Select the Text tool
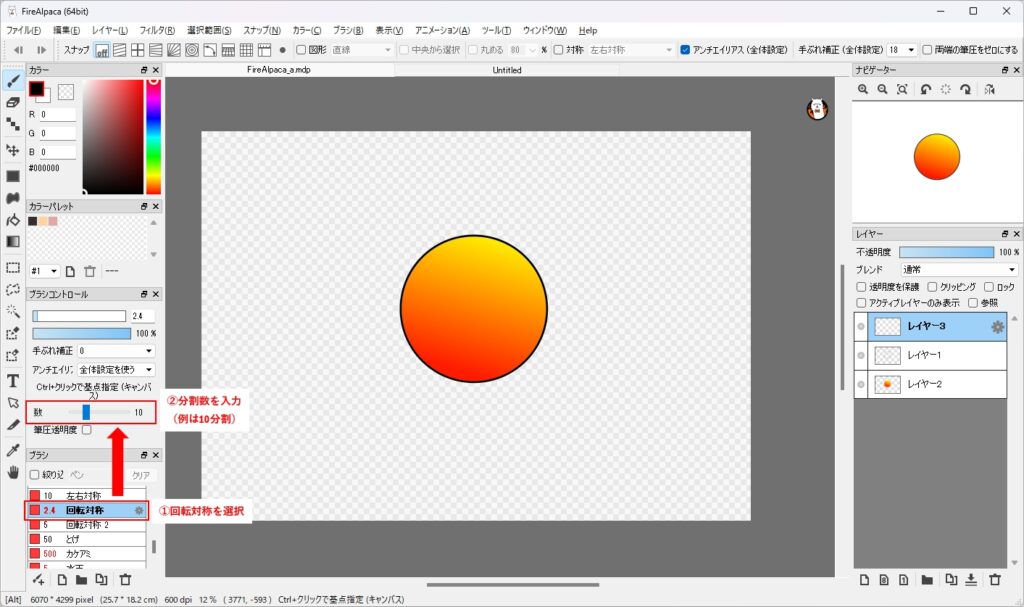1024x607 pixels. (13, 380)
